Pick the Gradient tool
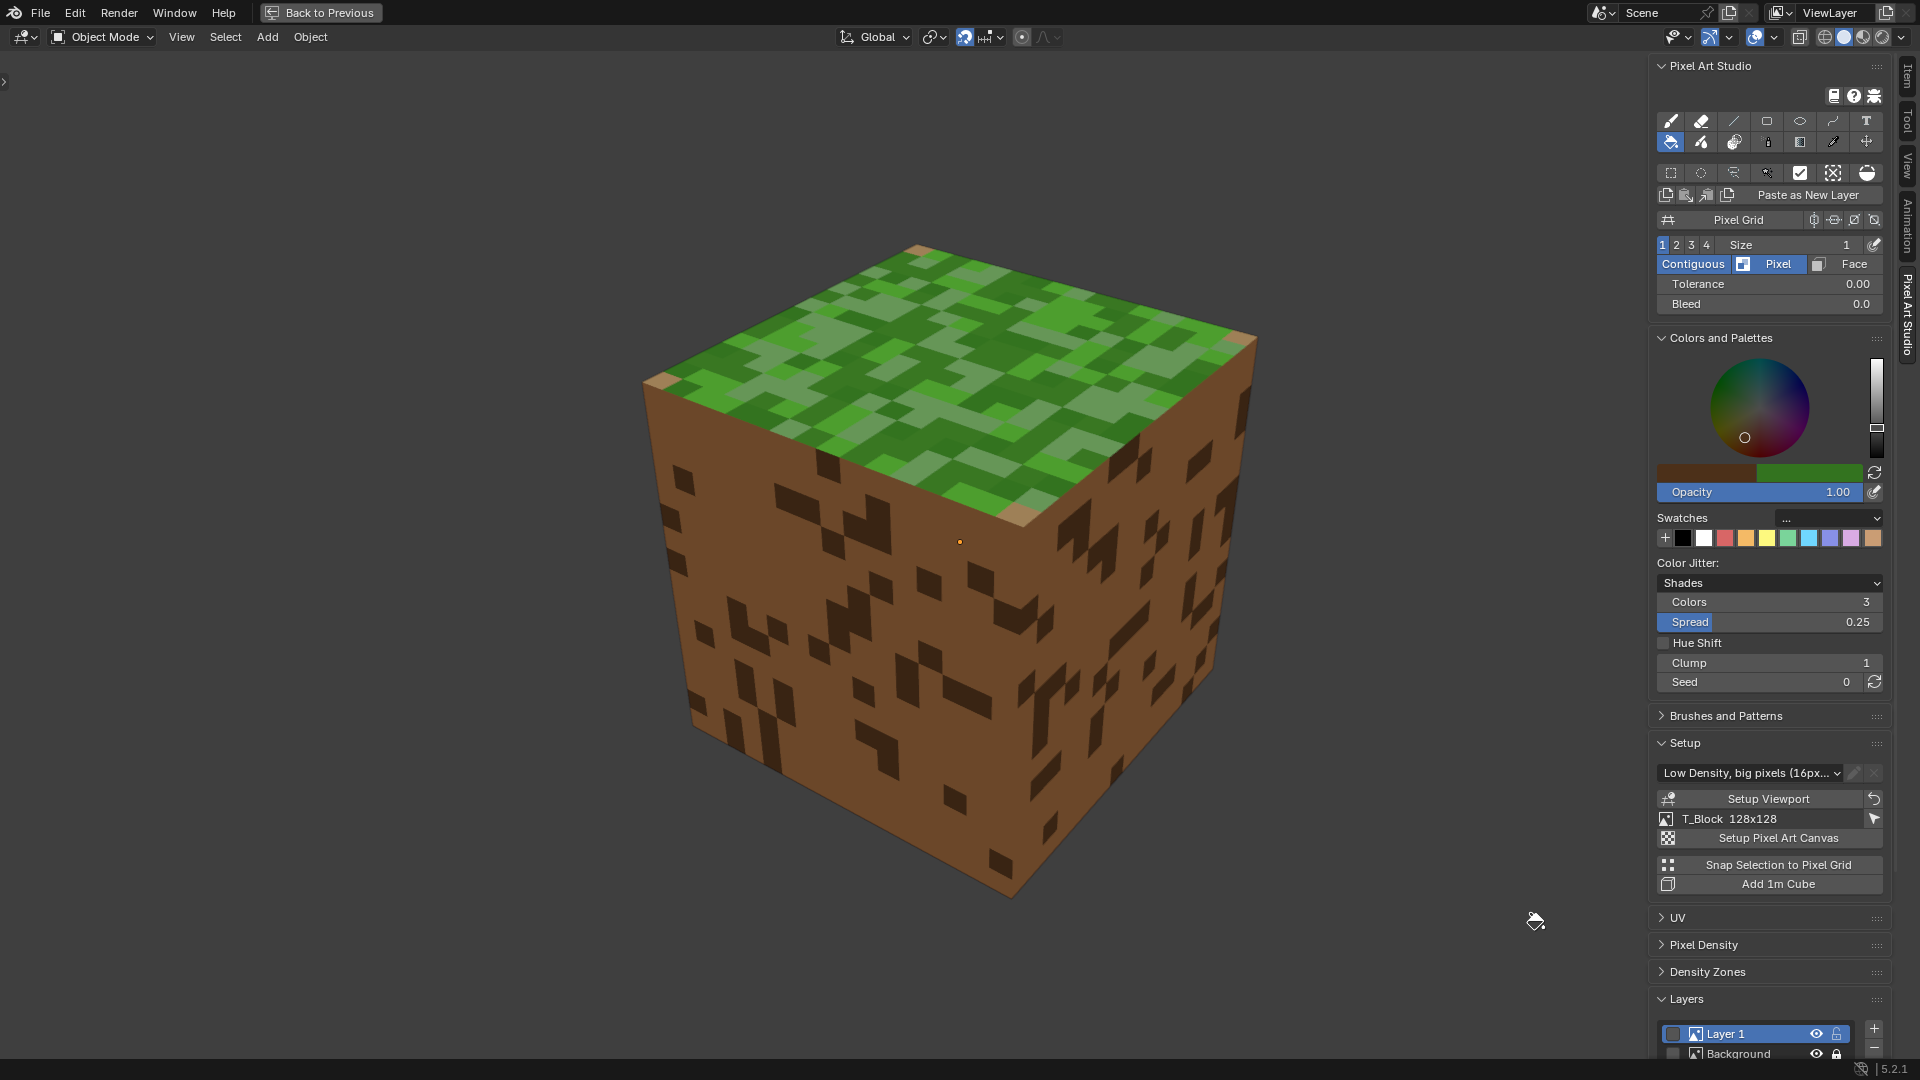This screenshot has width=1920, height=1080. (x=1800, y=142)
